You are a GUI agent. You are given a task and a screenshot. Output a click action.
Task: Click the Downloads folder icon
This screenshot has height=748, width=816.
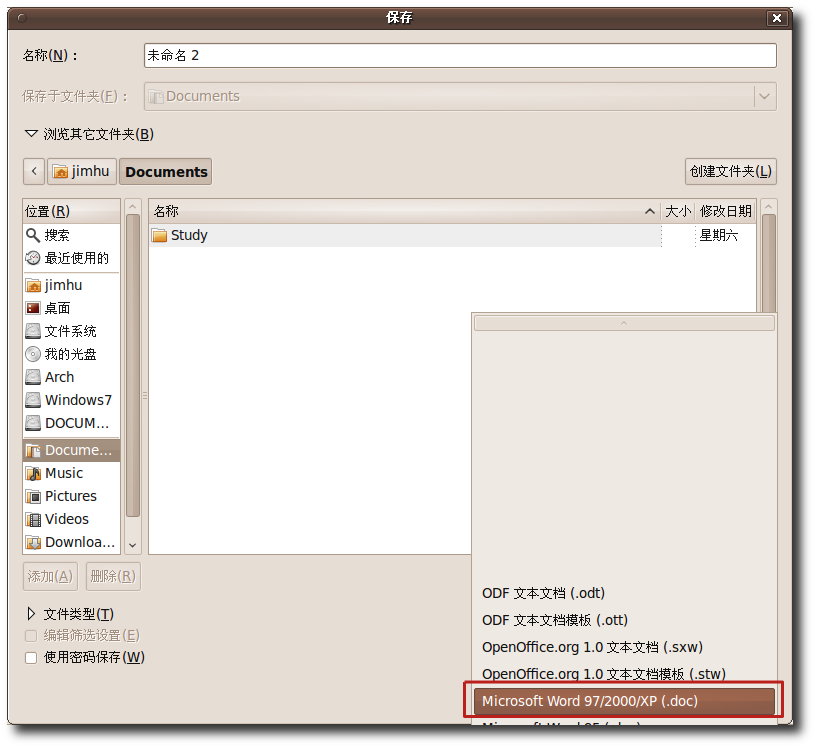point(33,542)
